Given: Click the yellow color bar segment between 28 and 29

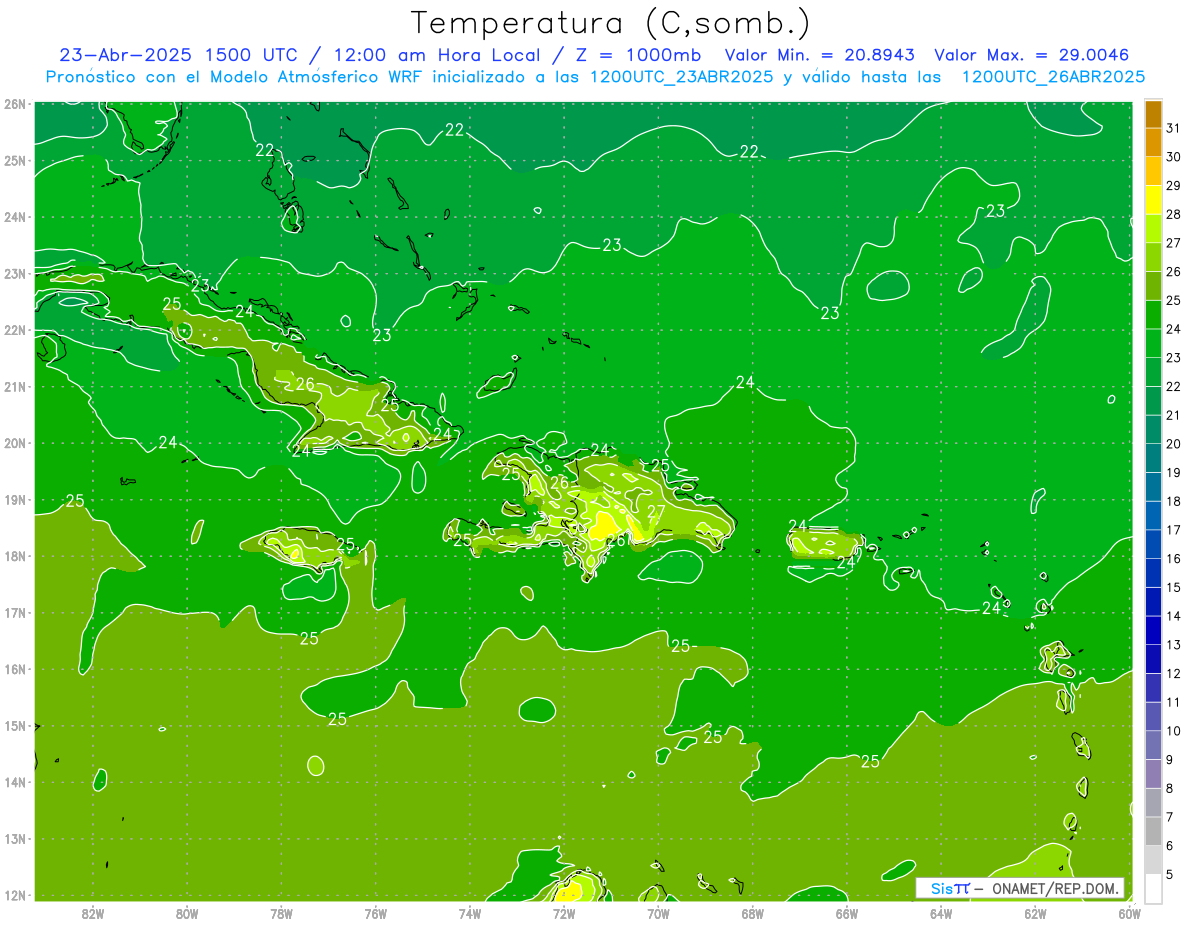Looking at the screenshot, I should point(1153,200).
